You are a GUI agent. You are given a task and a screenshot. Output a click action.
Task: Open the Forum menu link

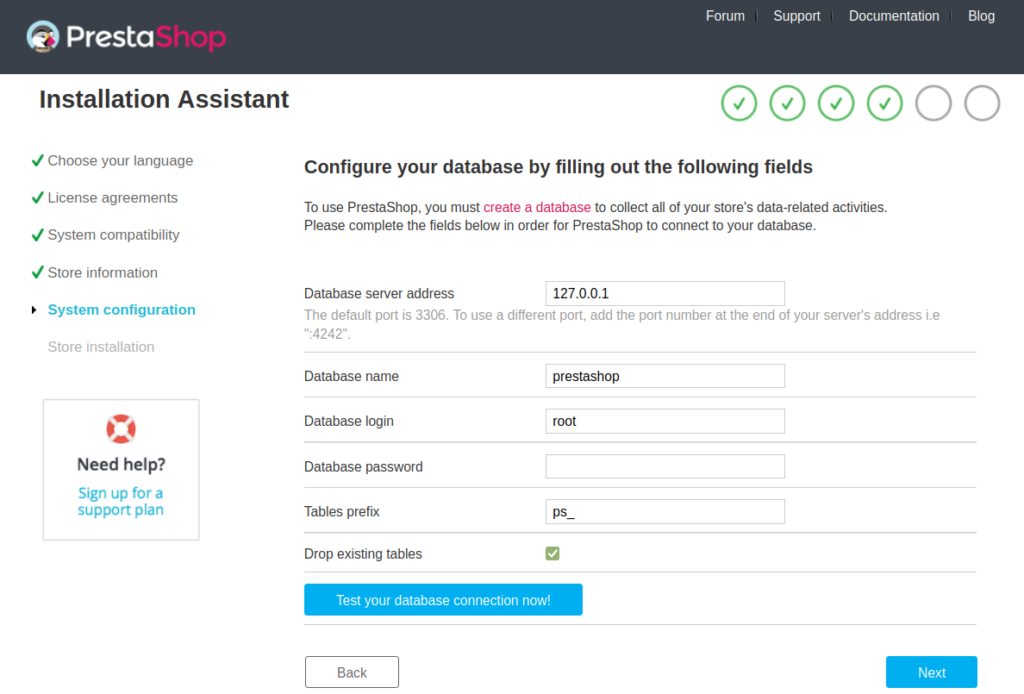[x=725, y=16]
